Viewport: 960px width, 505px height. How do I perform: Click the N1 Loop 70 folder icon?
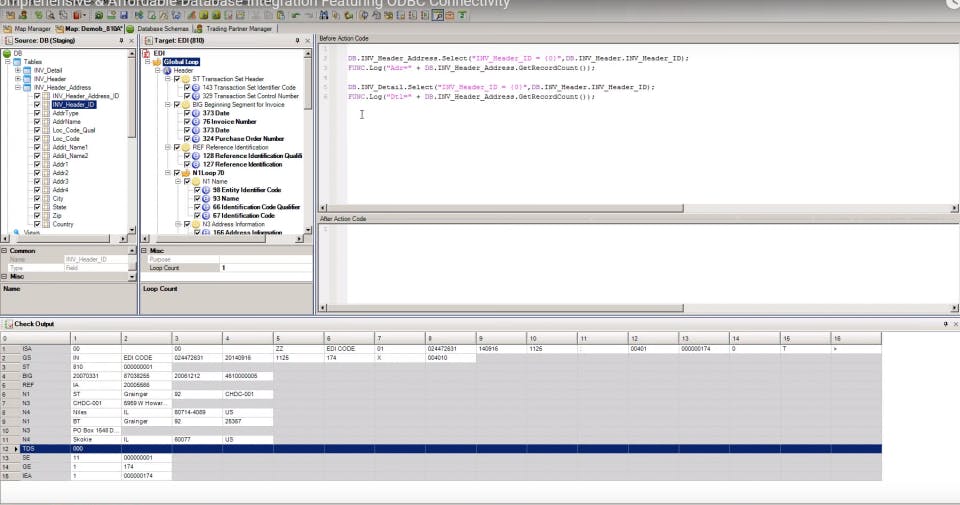[x=185, y=172]
